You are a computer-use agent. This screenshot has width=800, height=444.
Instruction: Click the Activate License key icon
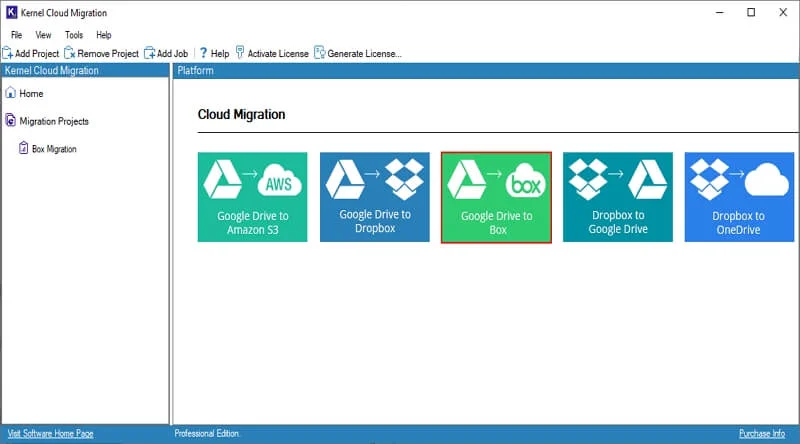pyautogui.click(x=240, y=53)
